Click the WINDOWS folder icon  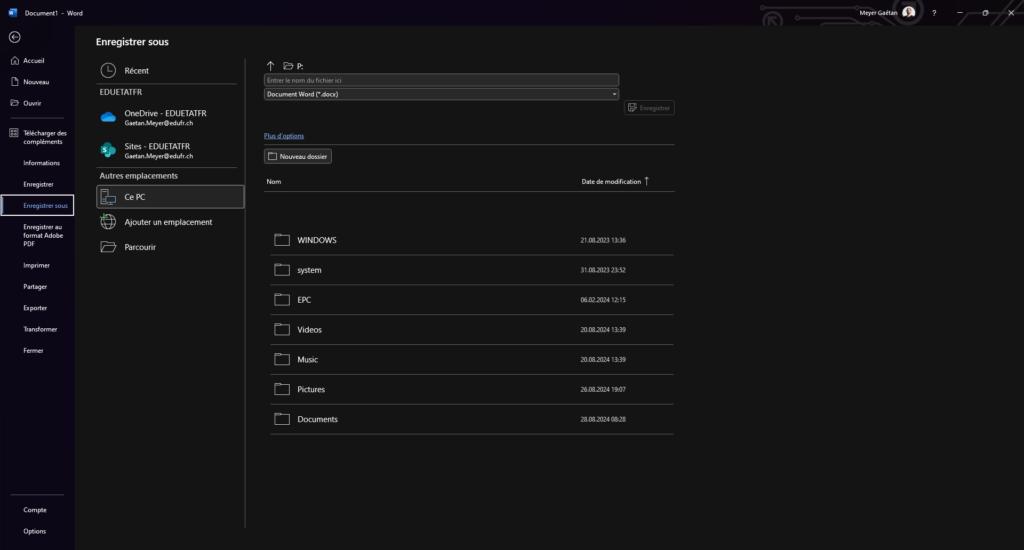point(282,240)
